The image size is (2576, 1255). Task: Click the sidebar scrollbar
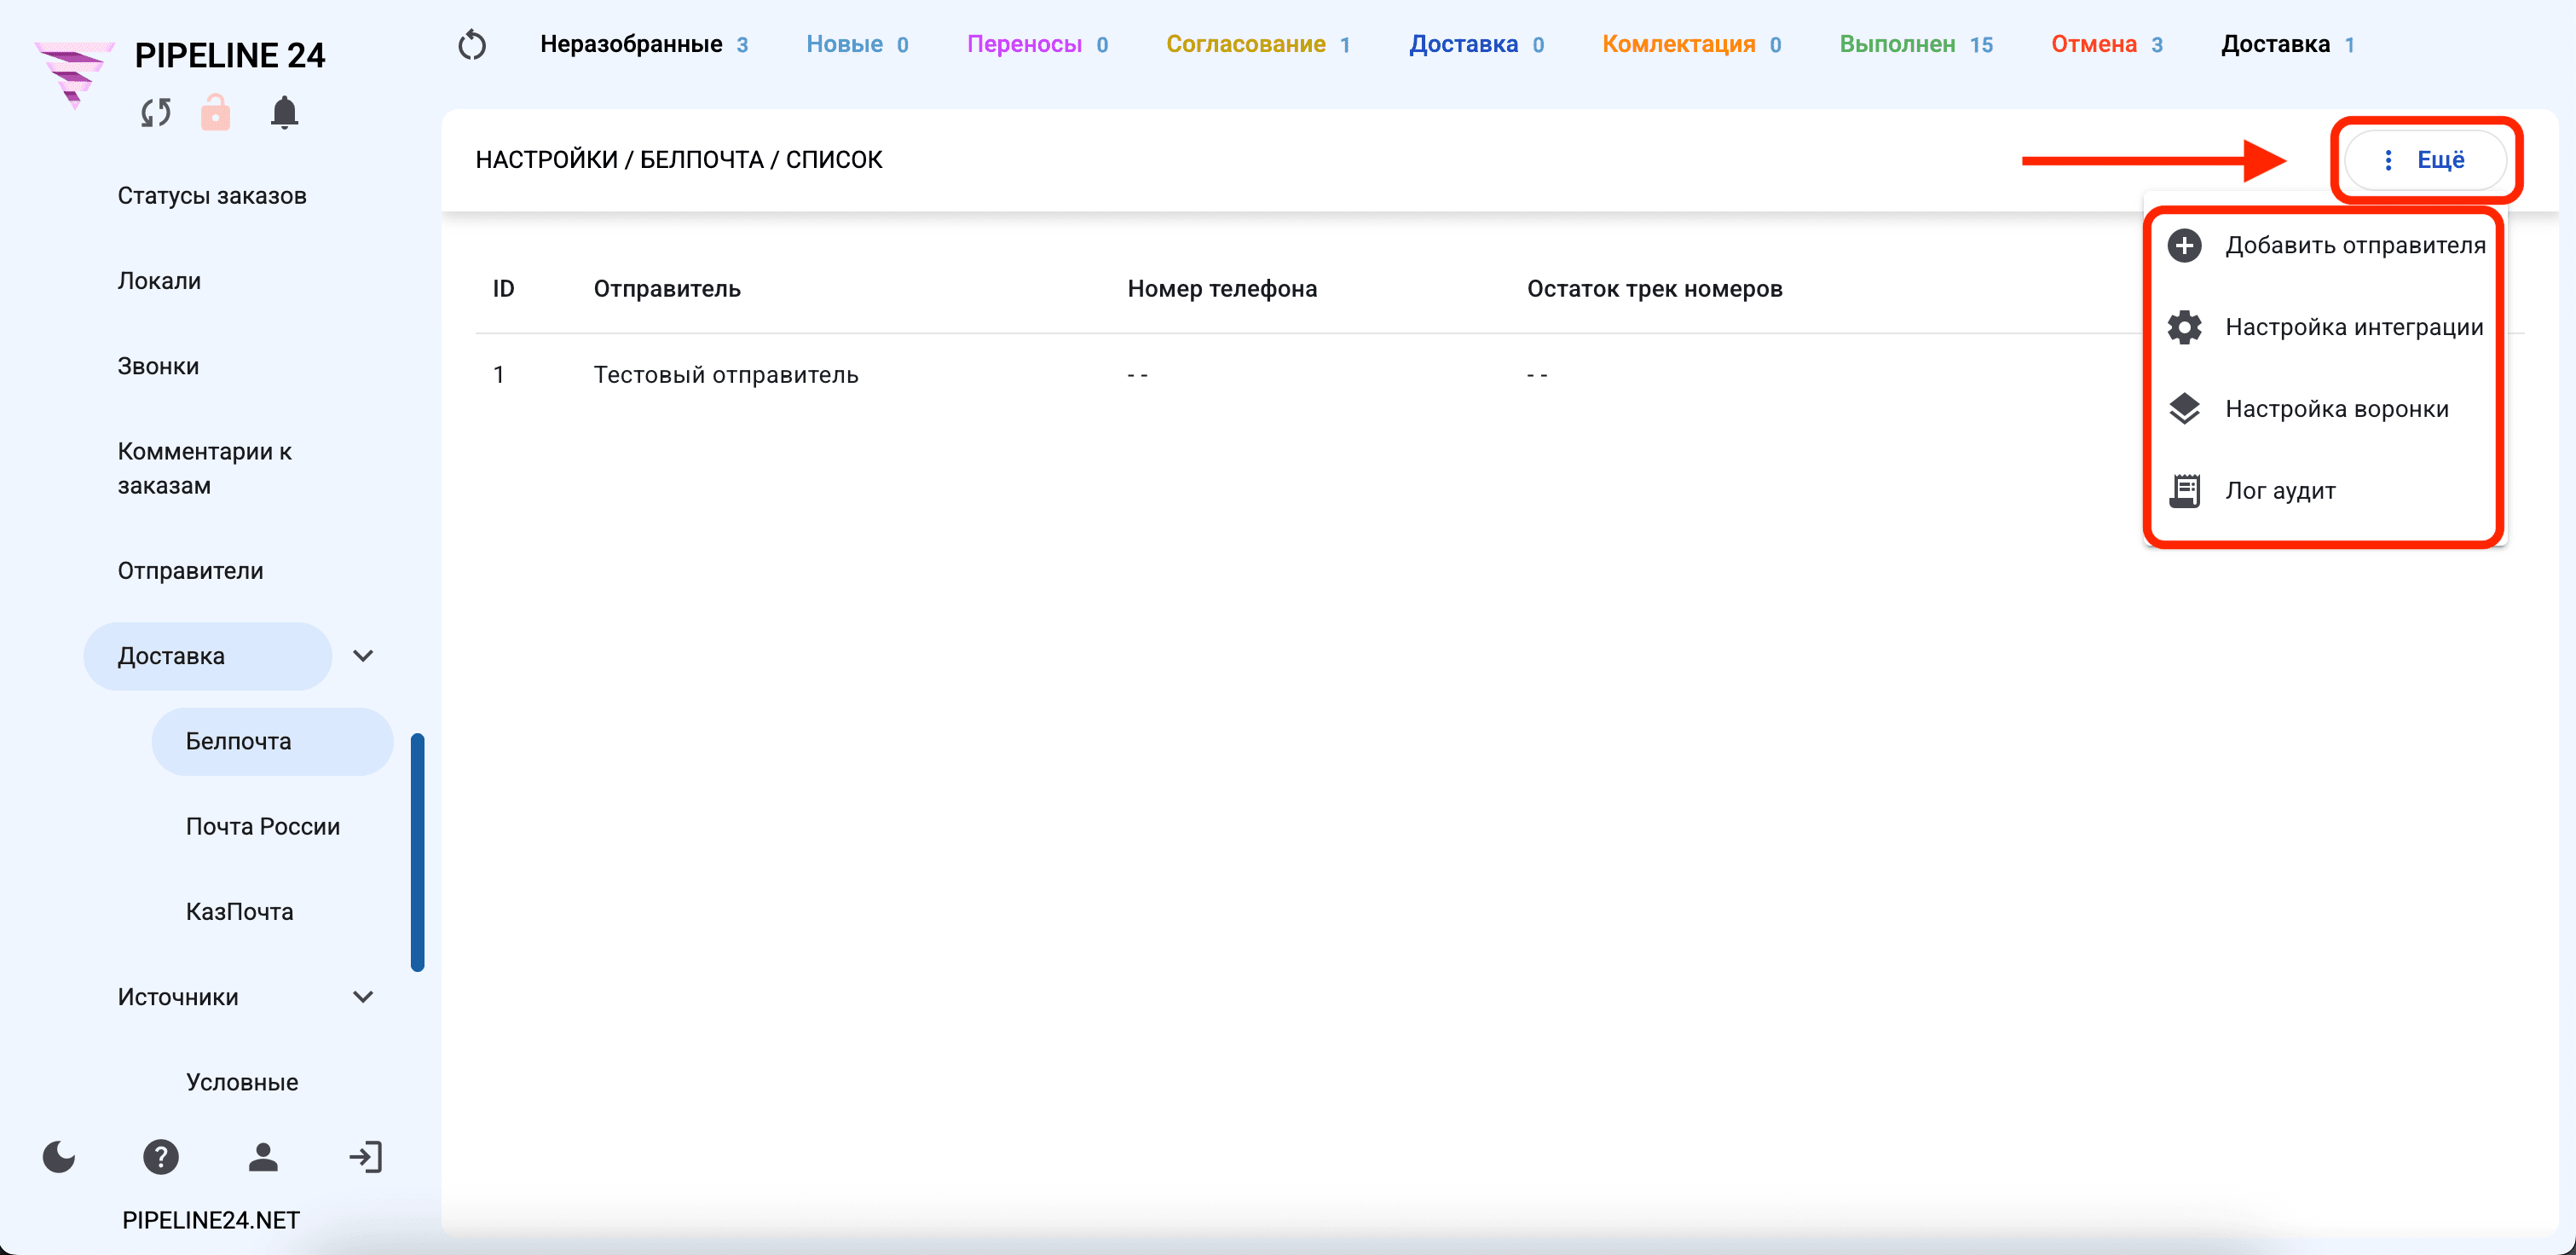click(418, 852)
